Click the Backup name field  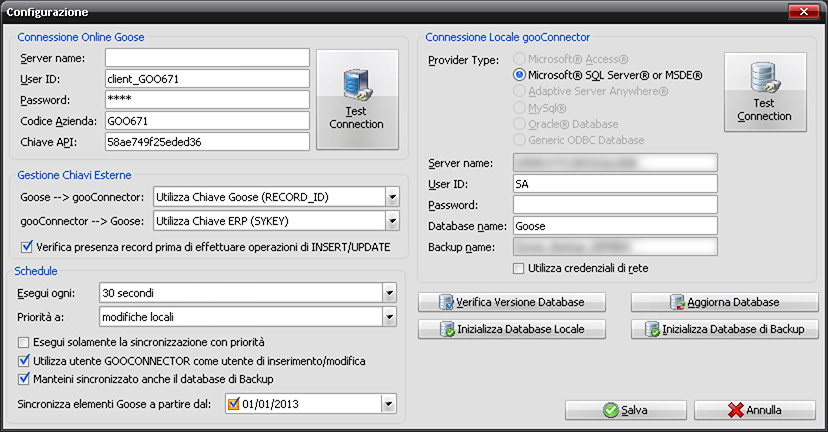coord(615,247)
